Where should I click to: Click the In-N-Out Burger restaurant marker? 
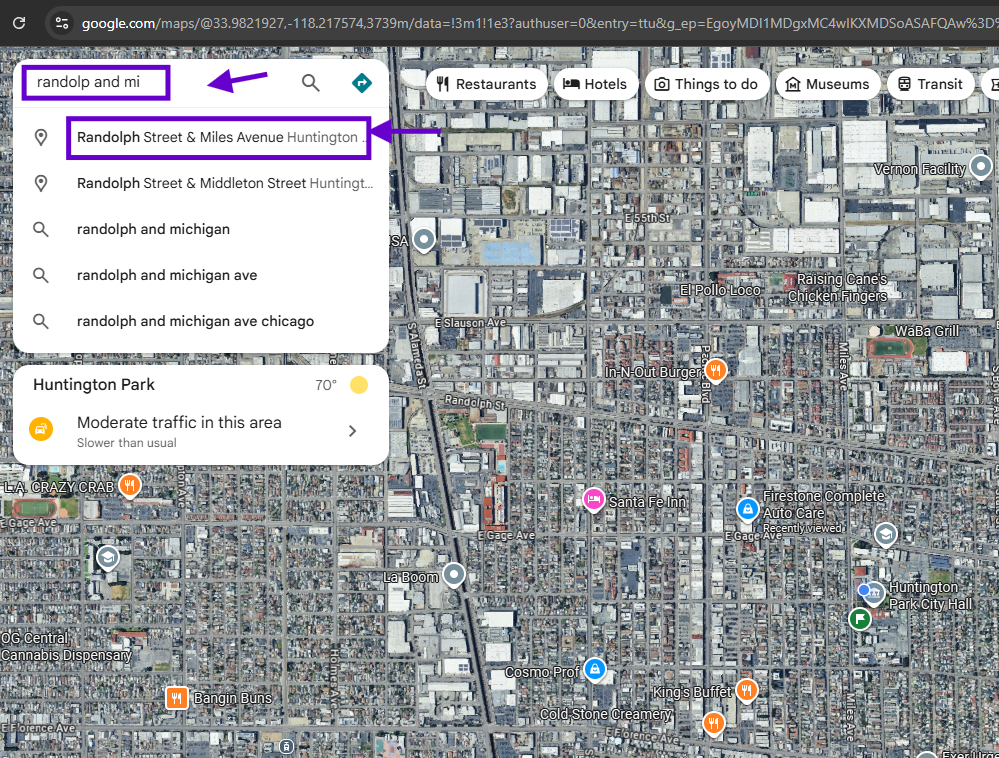tap(716, 369)
